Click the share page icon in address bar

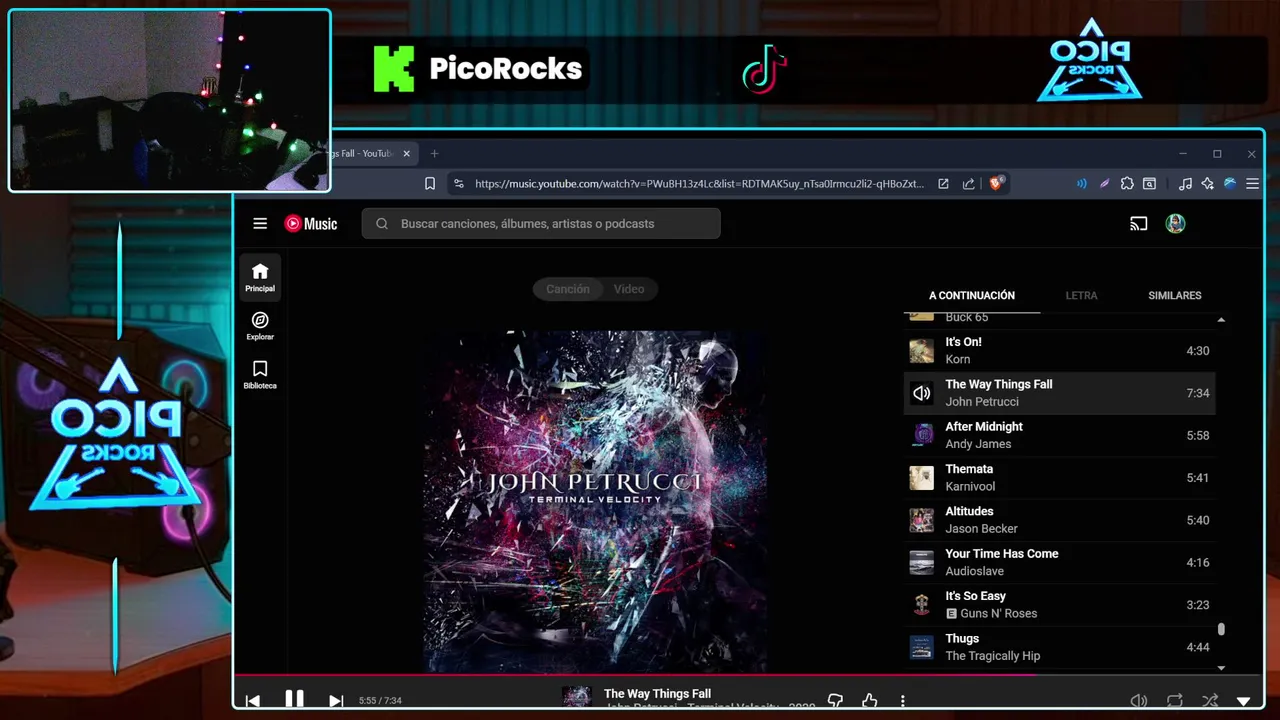[968, 183]
